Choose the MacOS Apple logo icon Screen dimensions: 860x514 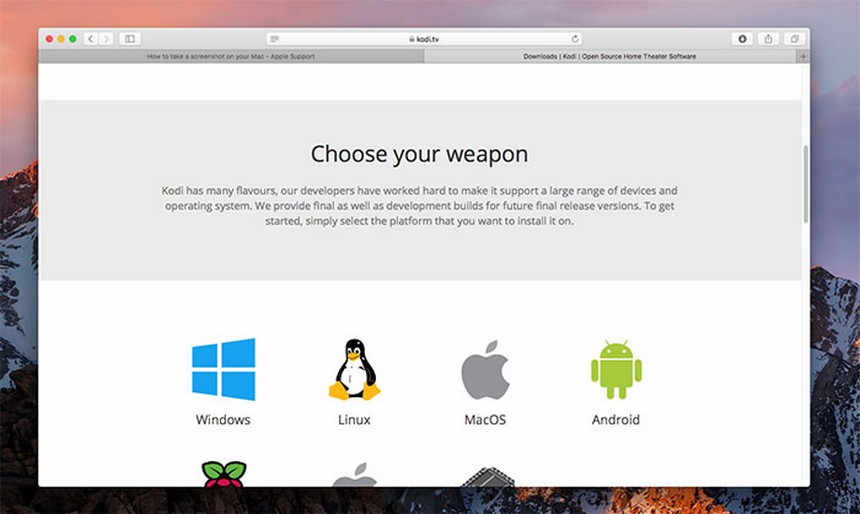(x=485, y=369)
